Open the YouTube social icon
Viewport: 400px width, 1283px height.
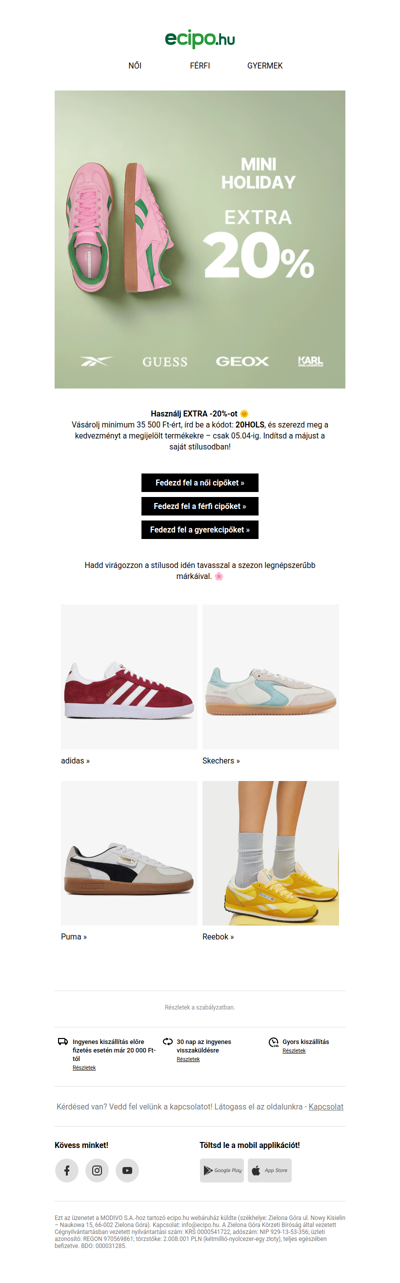pos(127,1170)
